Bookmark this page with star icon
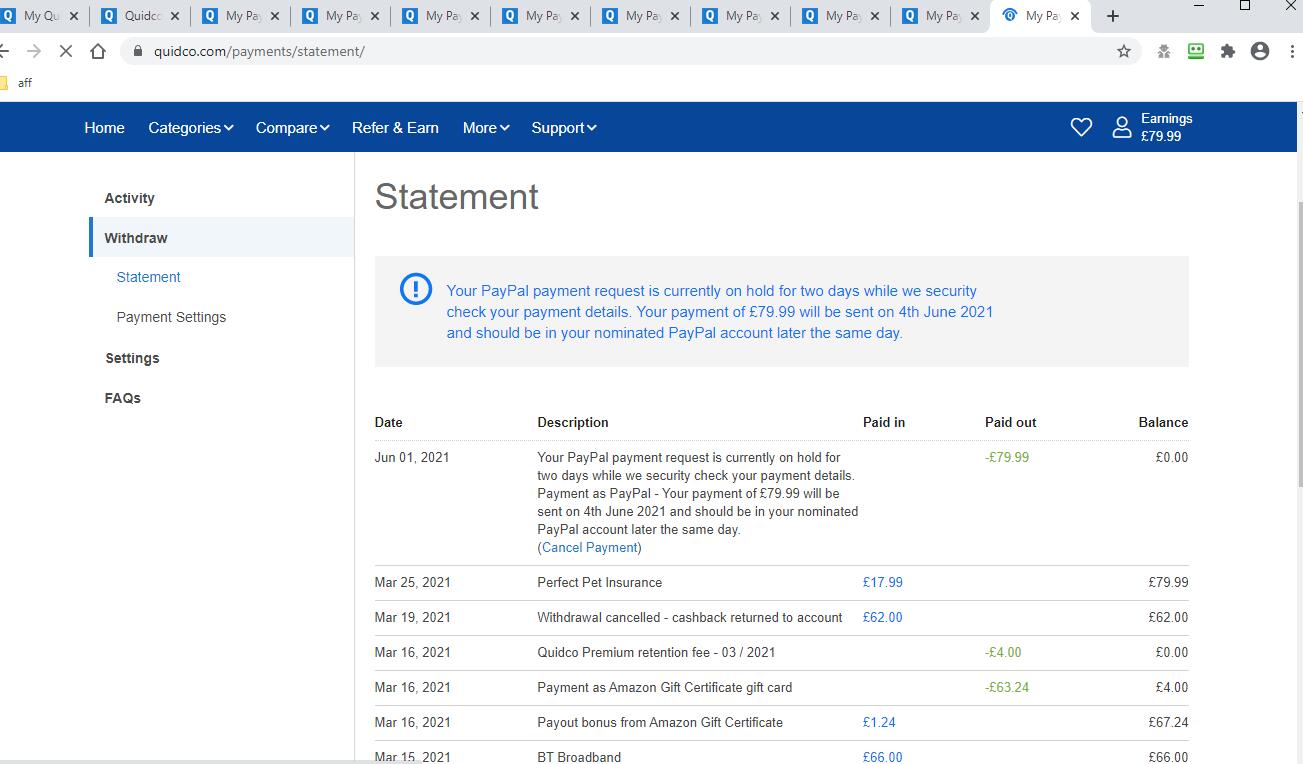The width and height of the screenshot is (1303, 764). coord(1124,51)
